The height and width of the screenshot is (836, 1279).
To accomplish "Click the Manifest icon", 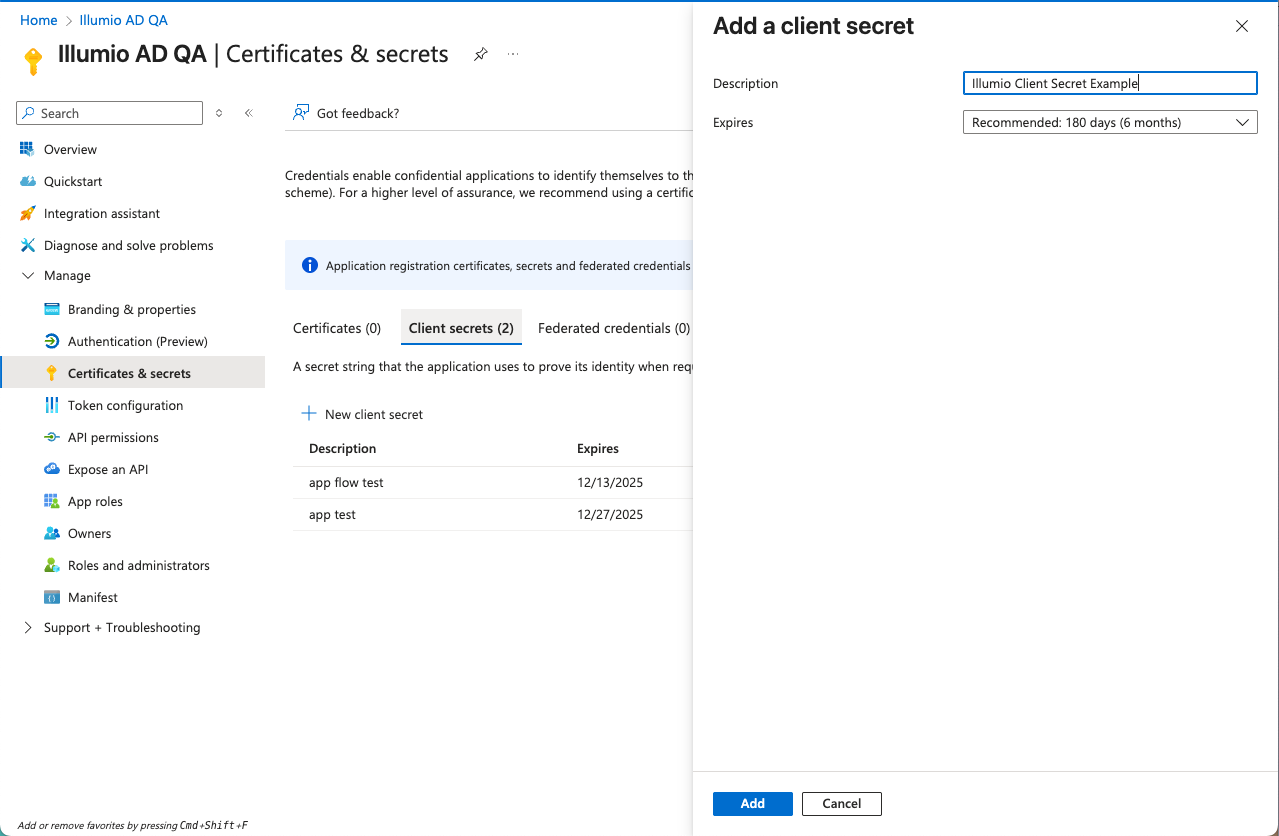I will coord(52,597).
